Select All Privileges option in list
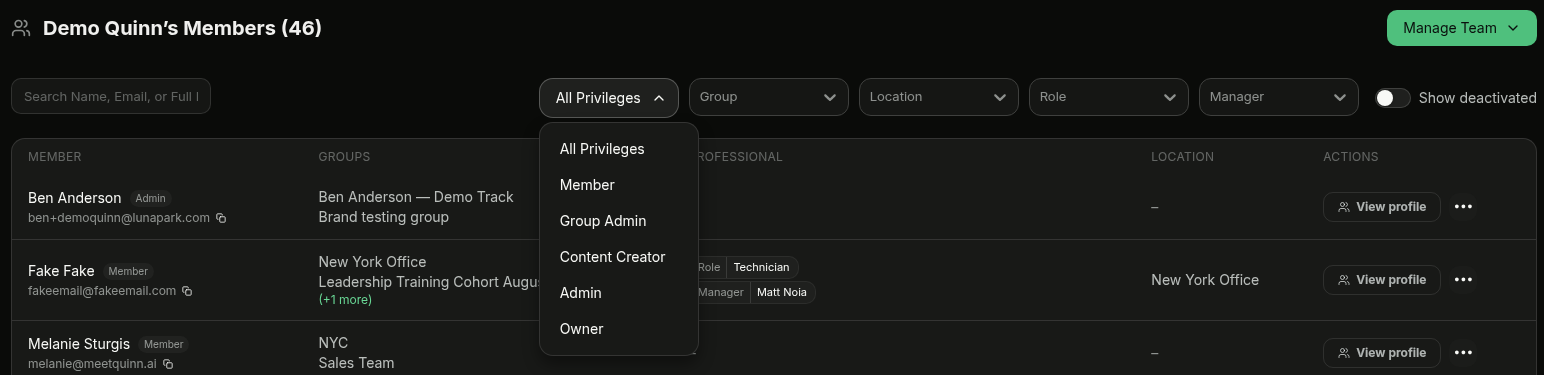Image resolution: width=1544 pixels, height=375 pixels. coord(619,149)
